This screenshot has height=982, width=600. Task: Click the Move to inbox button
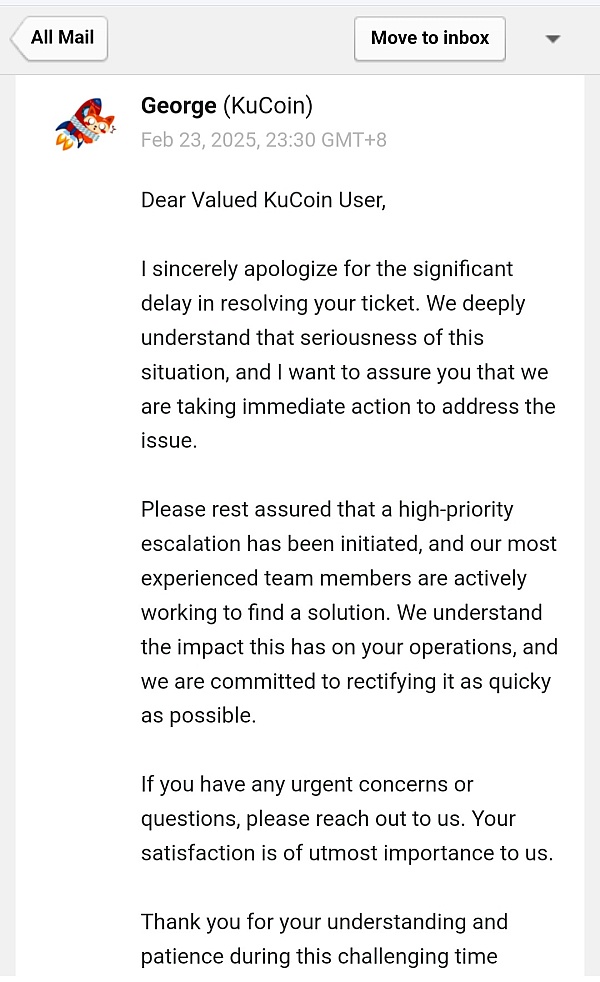[430, 38]
